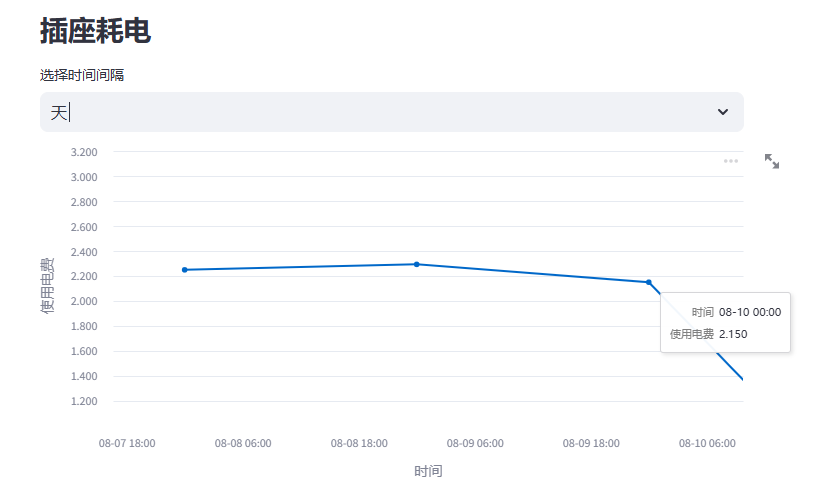Click the 08-07 18:00 x-axis label
This screenshot has width=814, height=484.
click(x=126, y=443)
